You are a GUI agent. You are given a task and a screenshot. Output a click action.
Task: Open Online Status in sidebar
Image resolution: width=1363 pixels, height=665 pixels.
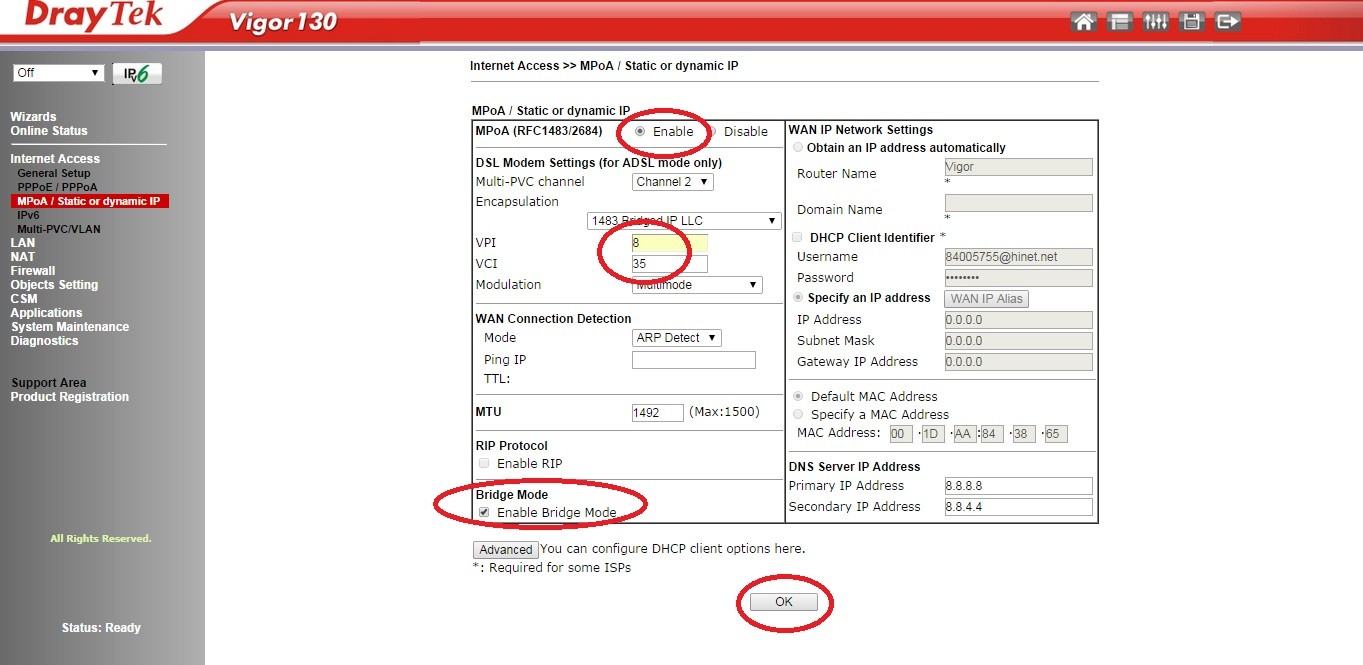(49, 131)
